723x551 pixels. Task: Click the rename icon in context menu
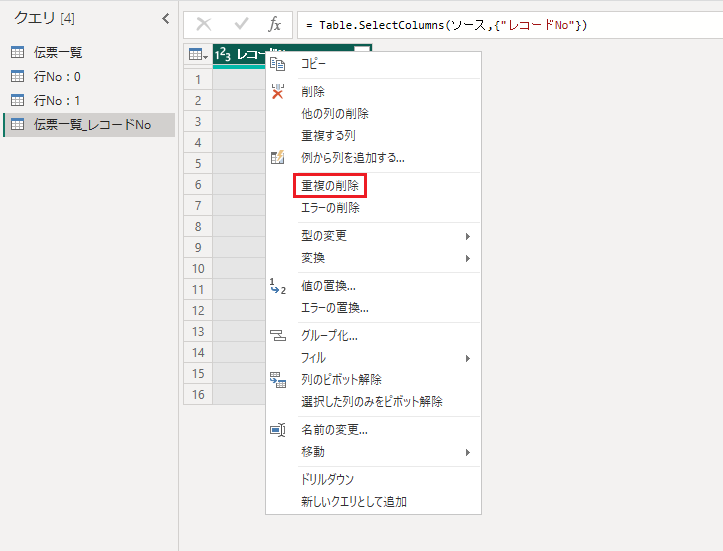pos(278,430)
